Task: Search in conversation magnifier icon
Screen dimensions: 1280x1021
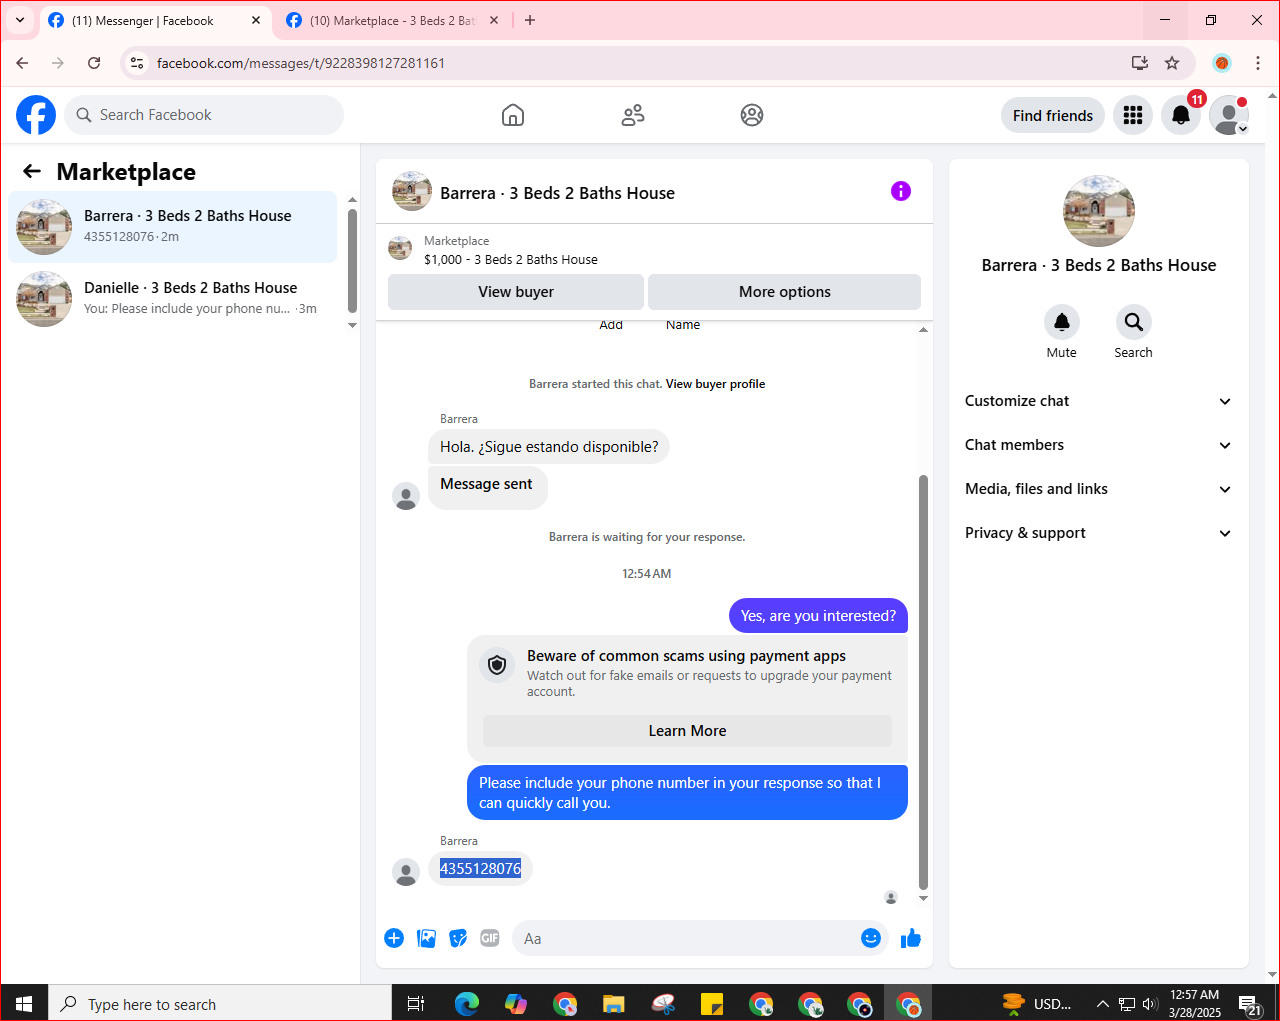Action: click(1134, 322)
